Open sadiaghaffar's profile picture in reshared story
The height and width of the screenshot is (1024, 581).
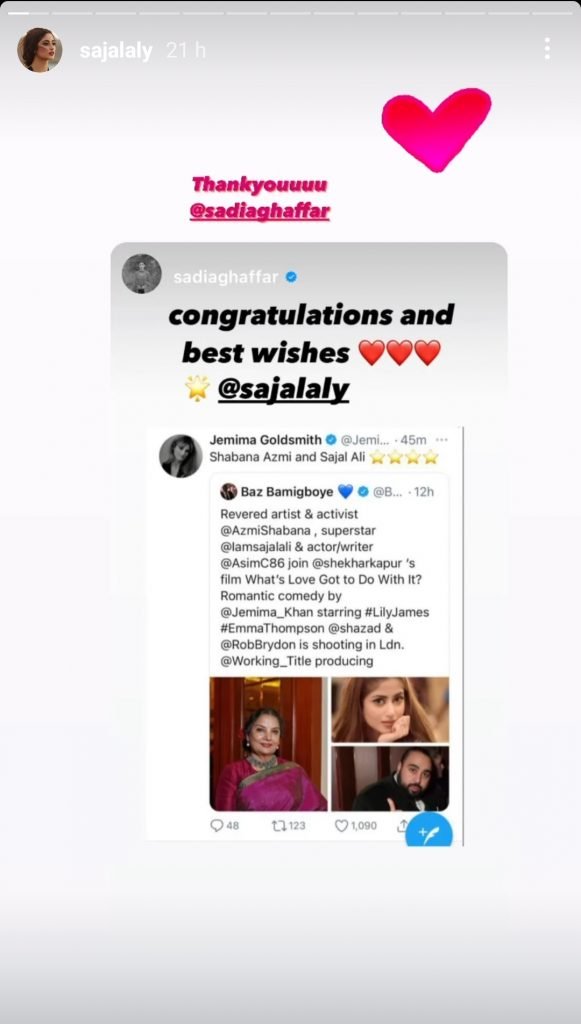pyautogui.click(x=142, y=274)
